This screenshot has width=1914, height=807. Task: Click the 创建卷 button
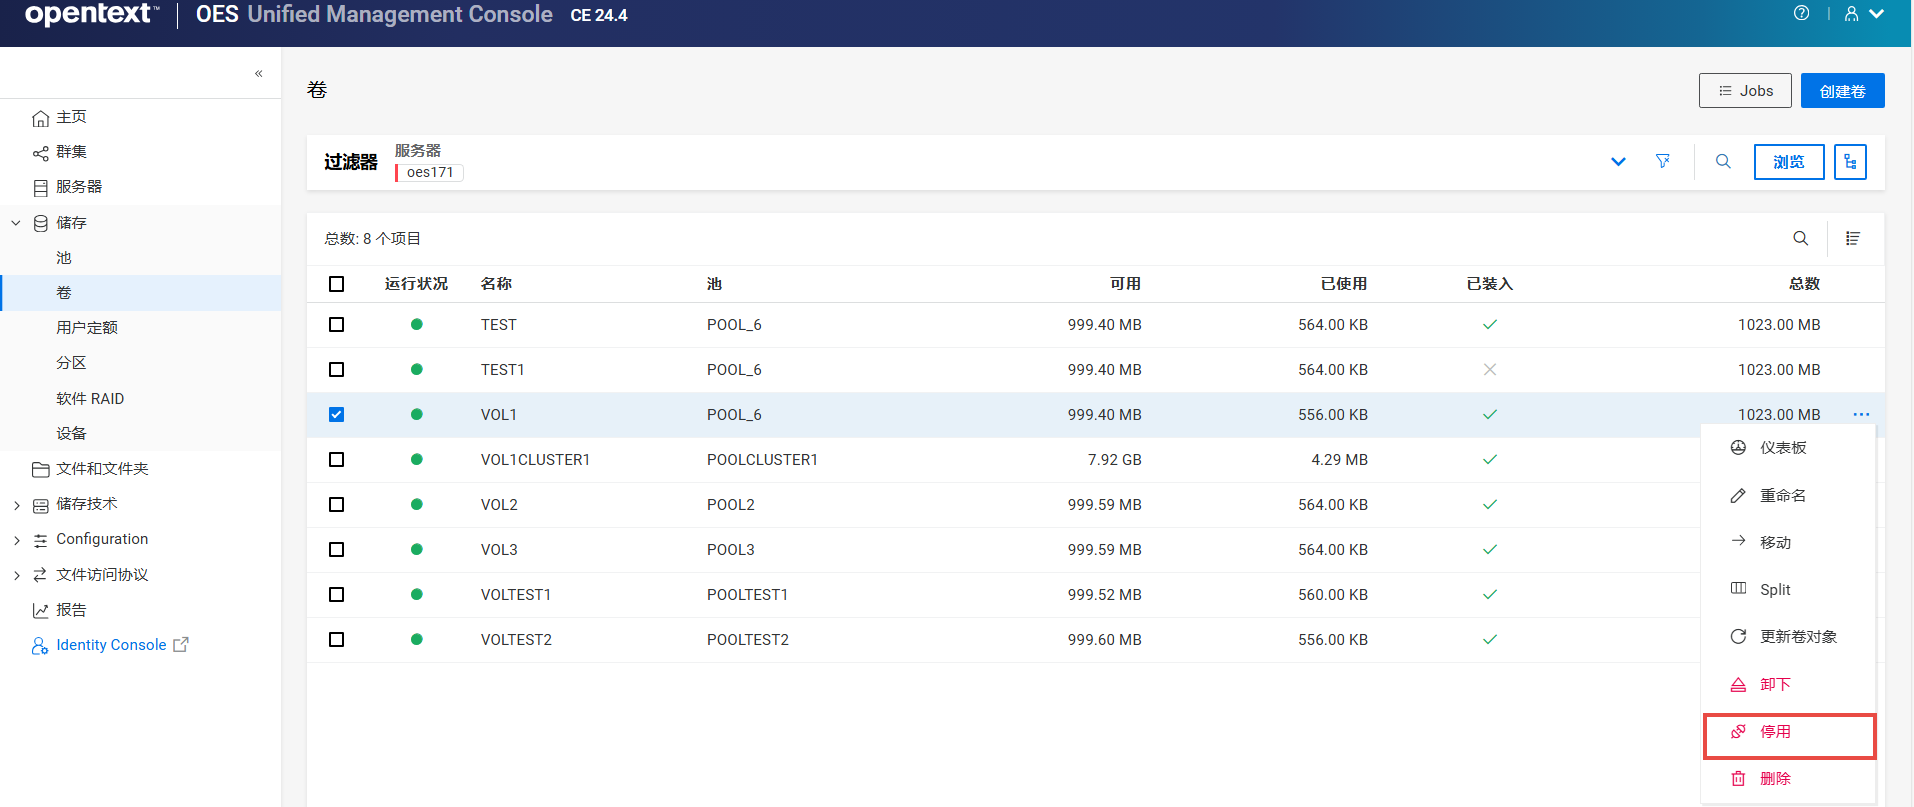tap(1842, 91)
